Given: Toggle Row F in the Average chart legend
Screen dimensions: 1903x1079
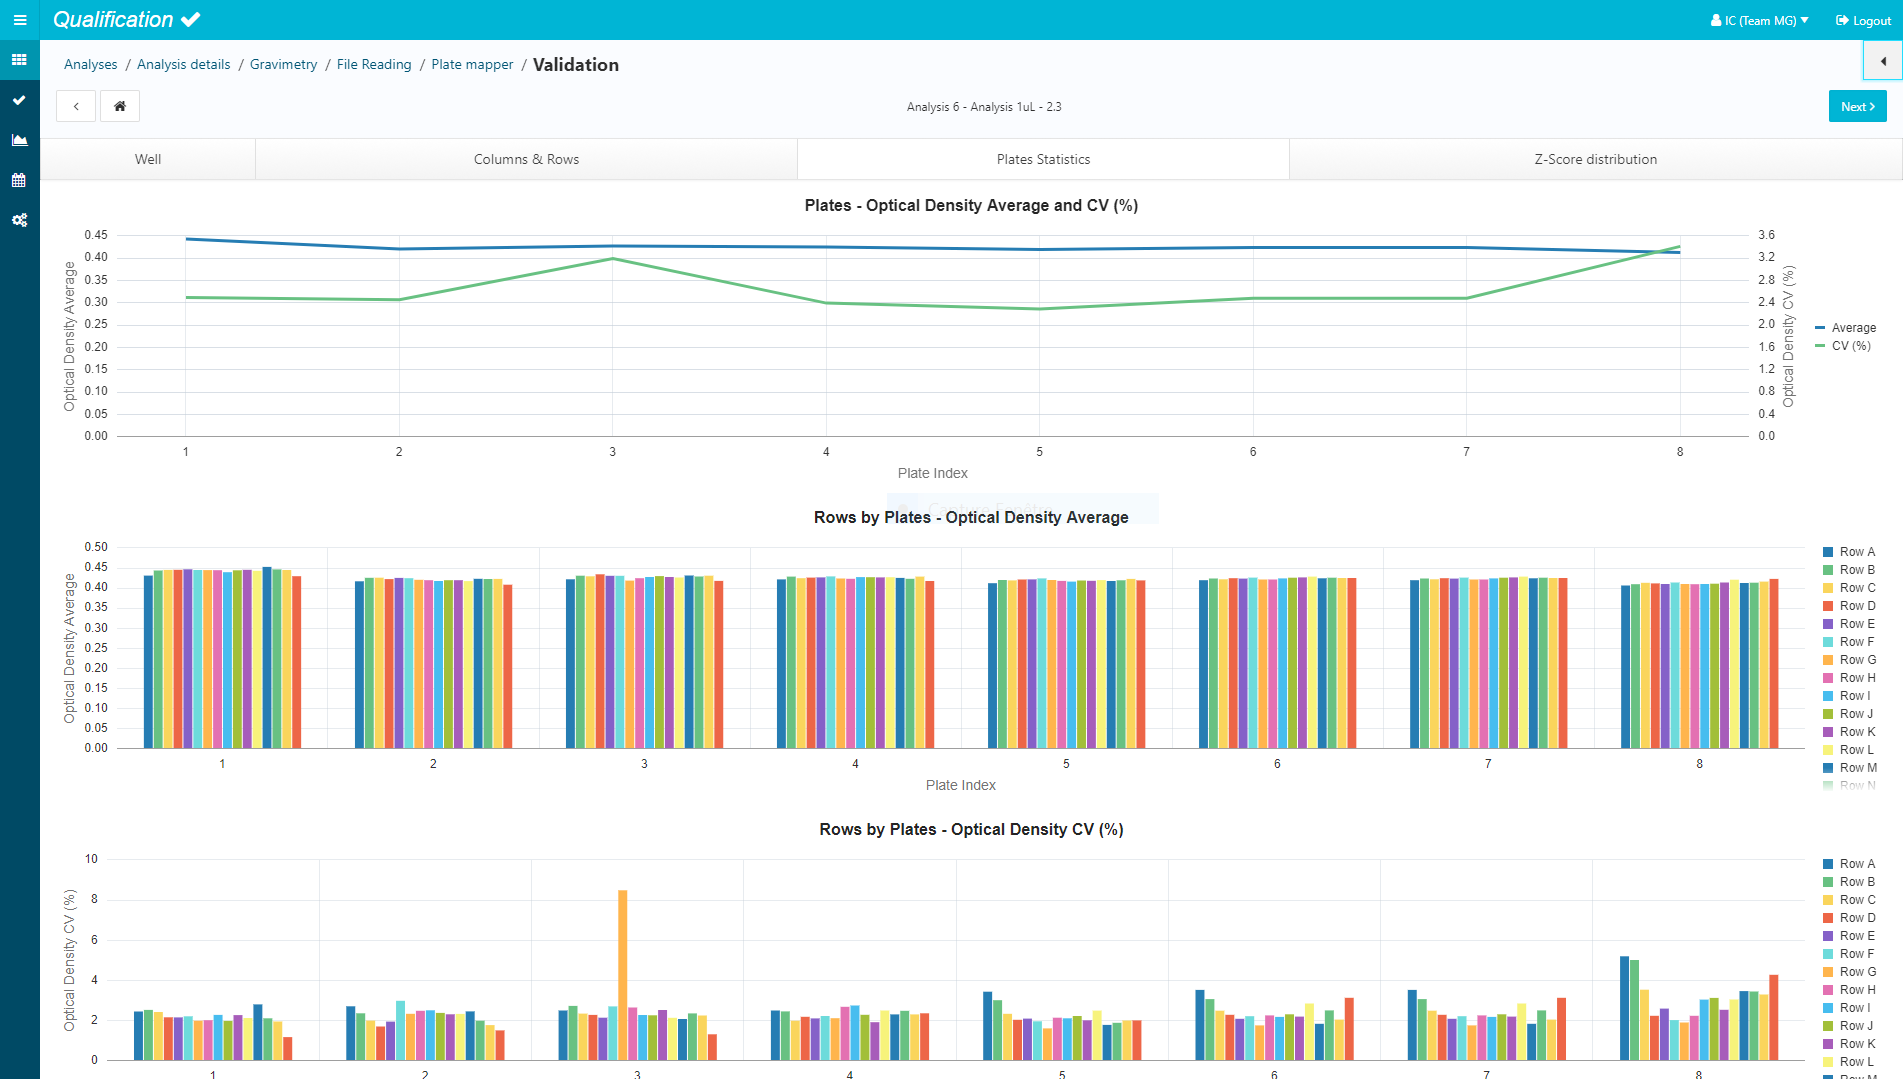Looking at the screenshot, I should pos(1849,642).
